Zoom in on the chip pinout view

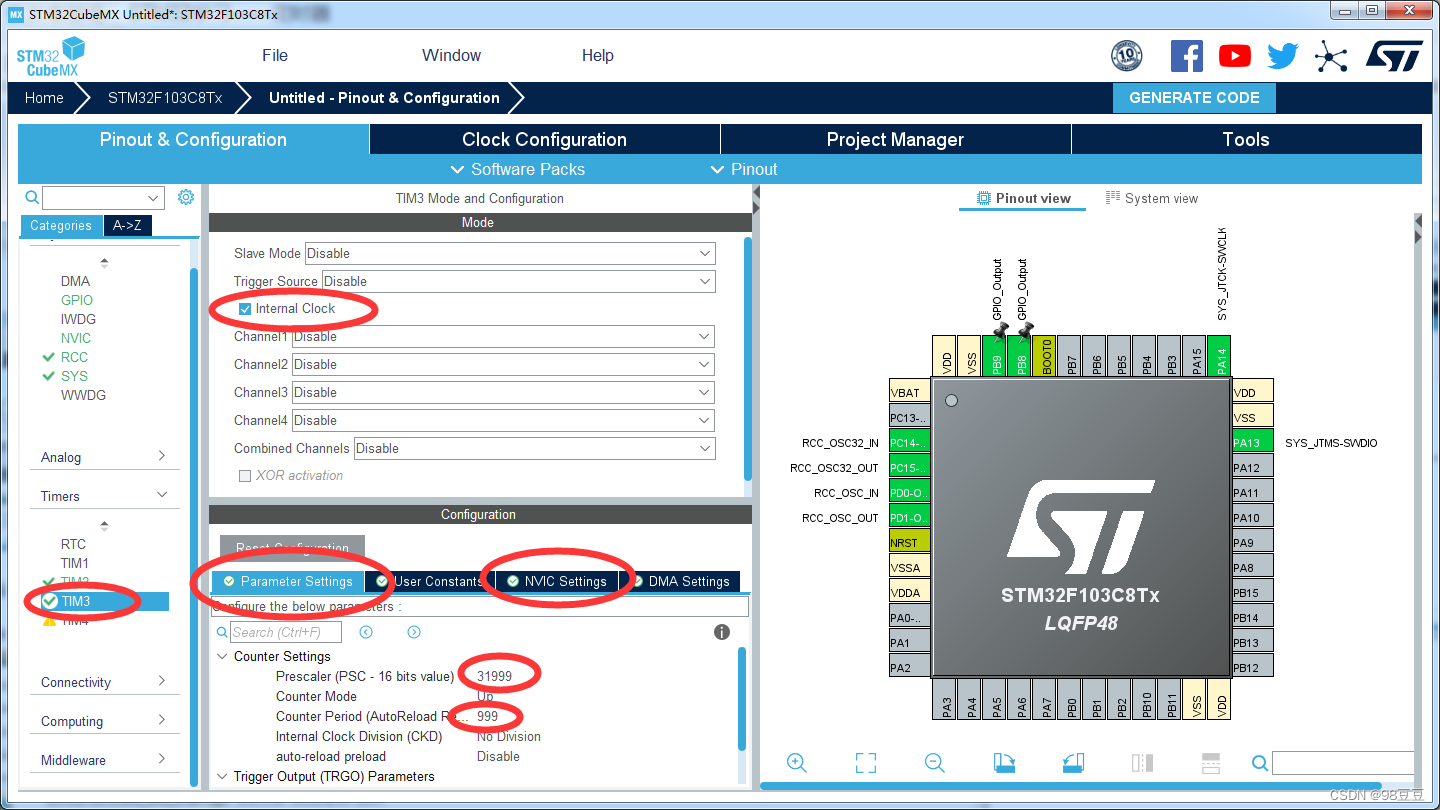797,763
